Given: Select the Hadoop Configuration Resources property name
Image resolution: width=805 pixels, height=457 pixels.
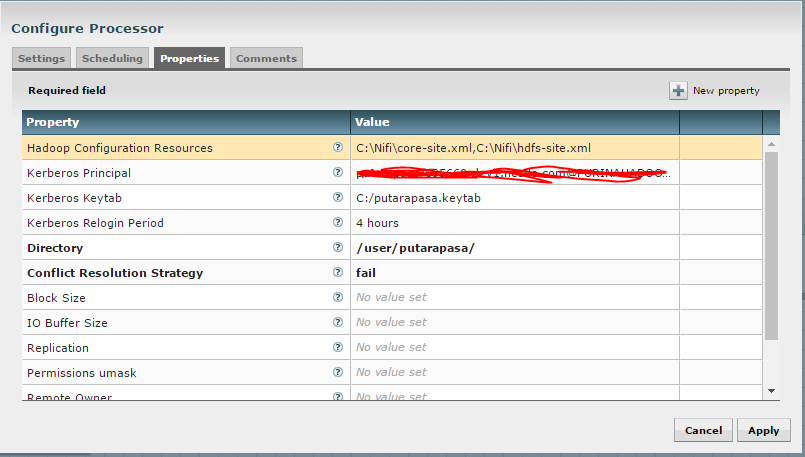Looking at the screenshot, I should pyautogui.click(x=120, y=148).
